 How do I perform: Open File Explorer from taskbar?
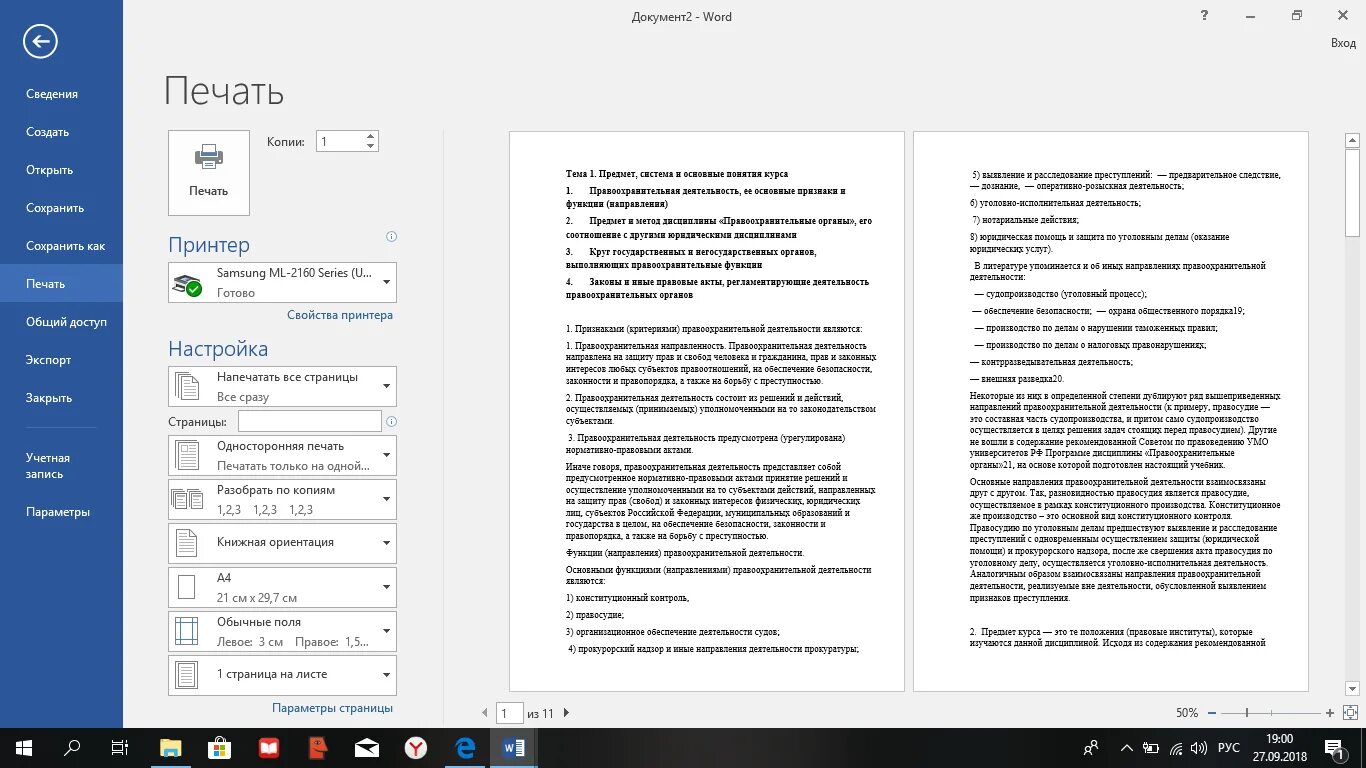[x=171, y=747]
